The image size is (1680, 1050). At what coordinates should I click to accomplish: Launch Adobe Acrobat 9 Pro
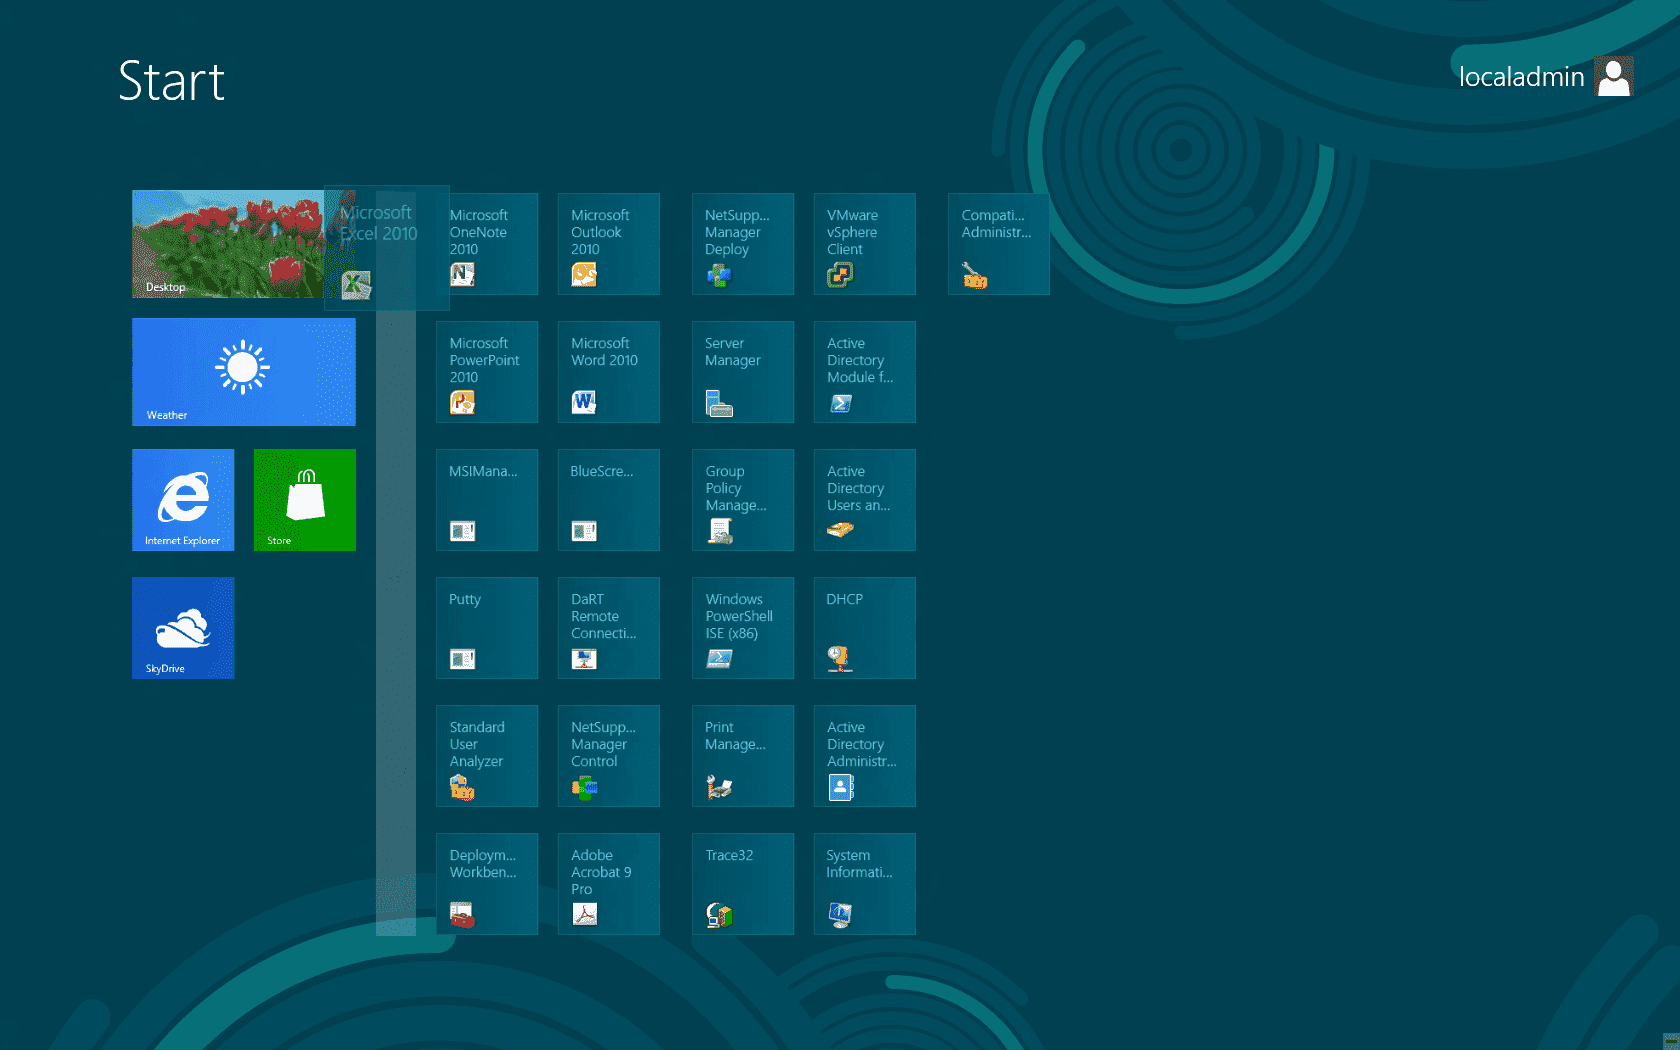(x=609, y=884)
